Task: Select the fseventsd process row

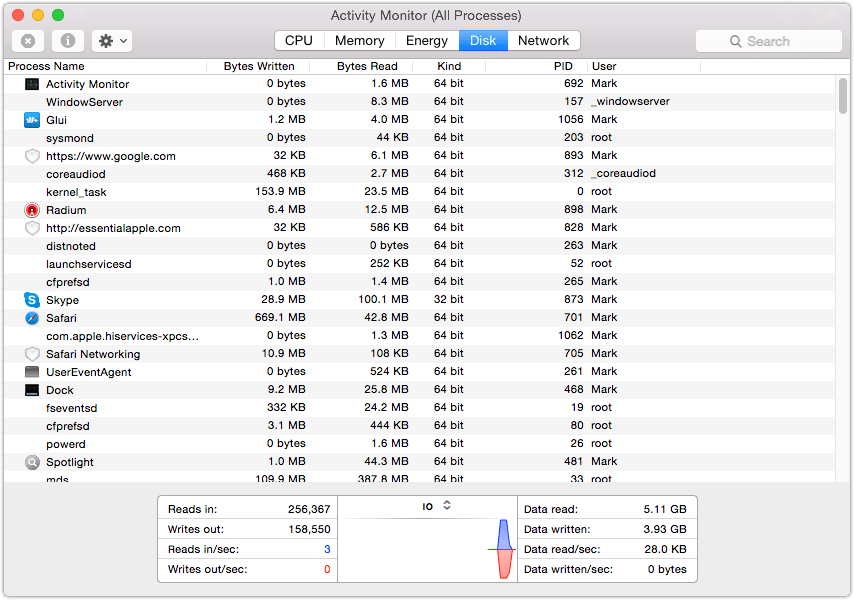Action: tap(419, 408)
